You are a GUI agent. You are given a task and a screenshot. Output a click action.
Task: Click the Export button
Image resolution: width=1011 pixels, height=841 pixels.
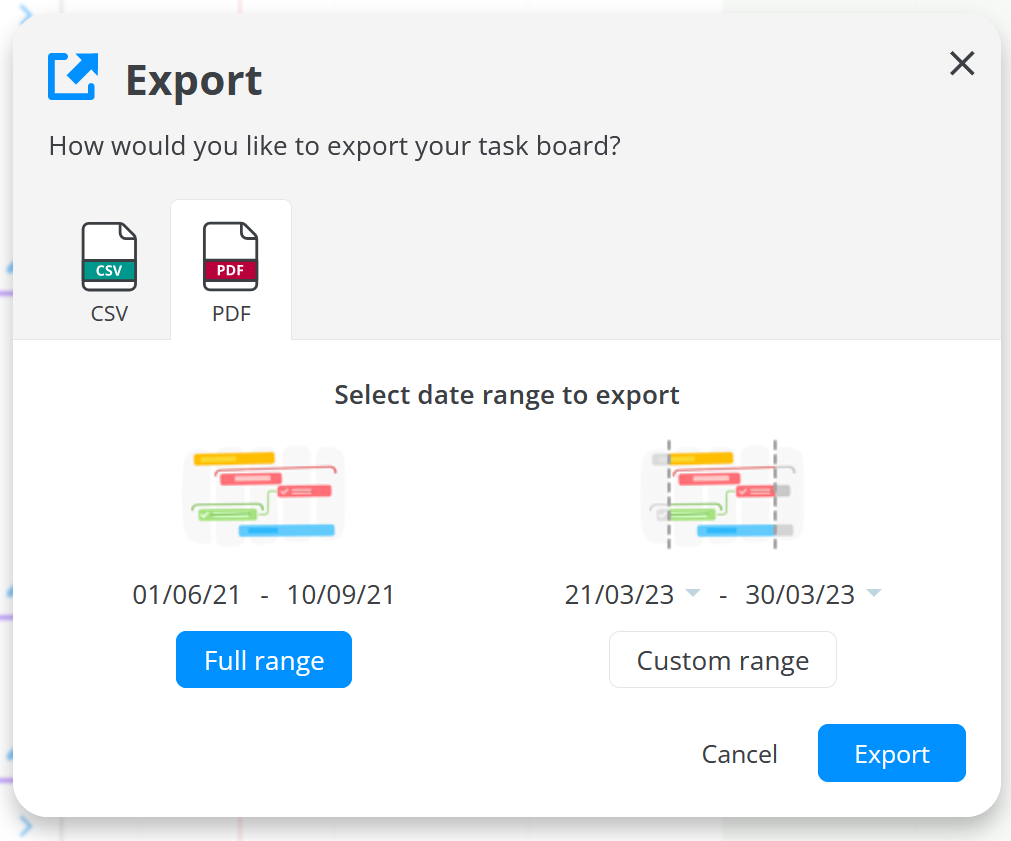891,753
